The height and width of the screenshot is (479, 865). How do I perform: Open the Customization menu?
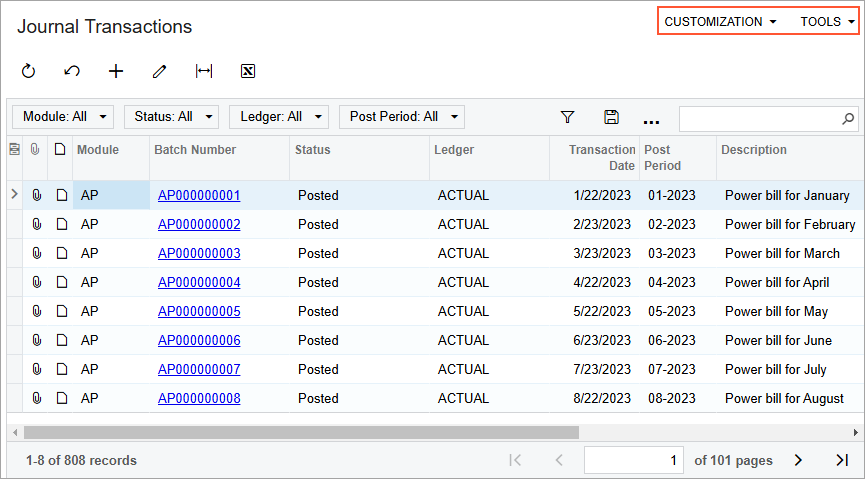tap(720, 22)
